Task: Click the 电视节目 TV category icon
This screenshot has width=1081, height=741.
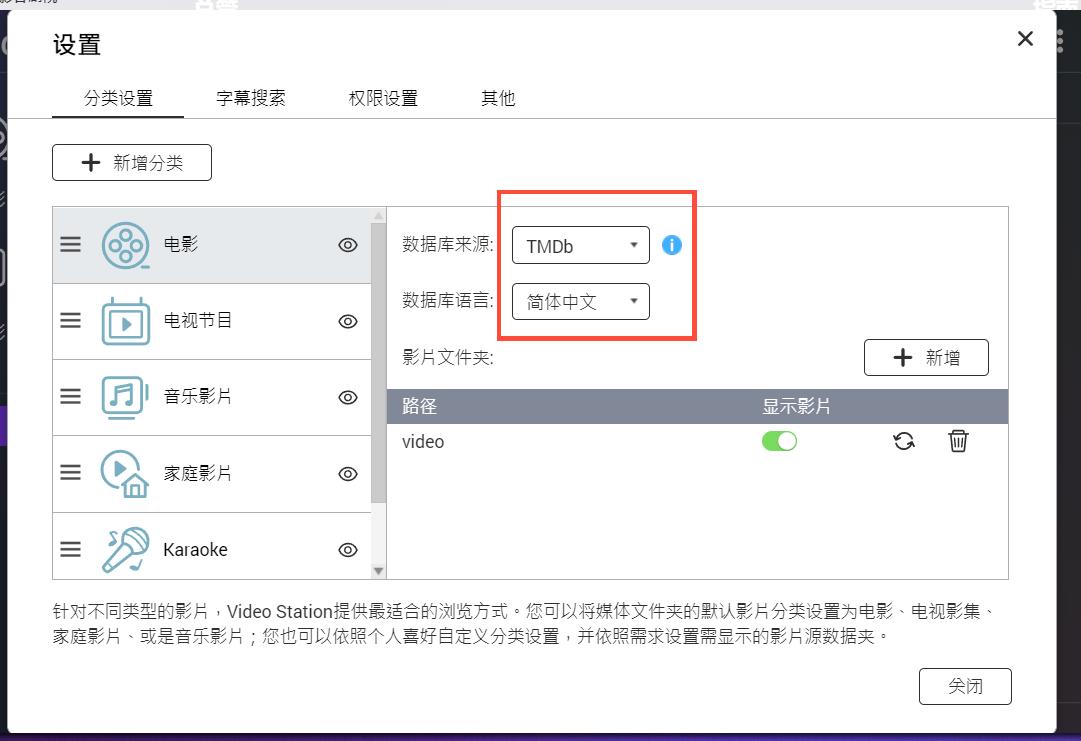Action: click(x=123, y=320)
